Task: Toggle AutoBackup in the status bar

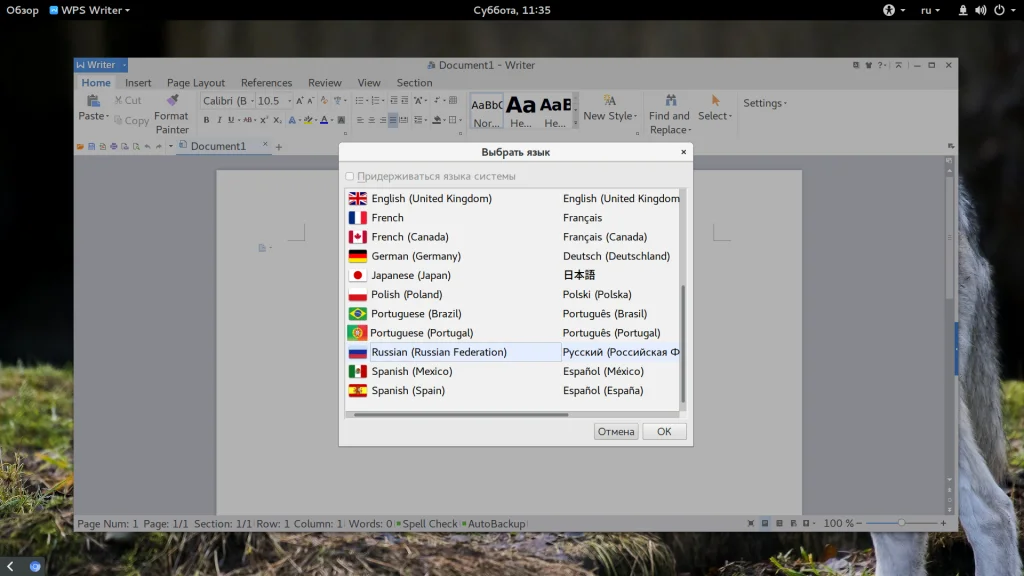Action: coord(495,524)
